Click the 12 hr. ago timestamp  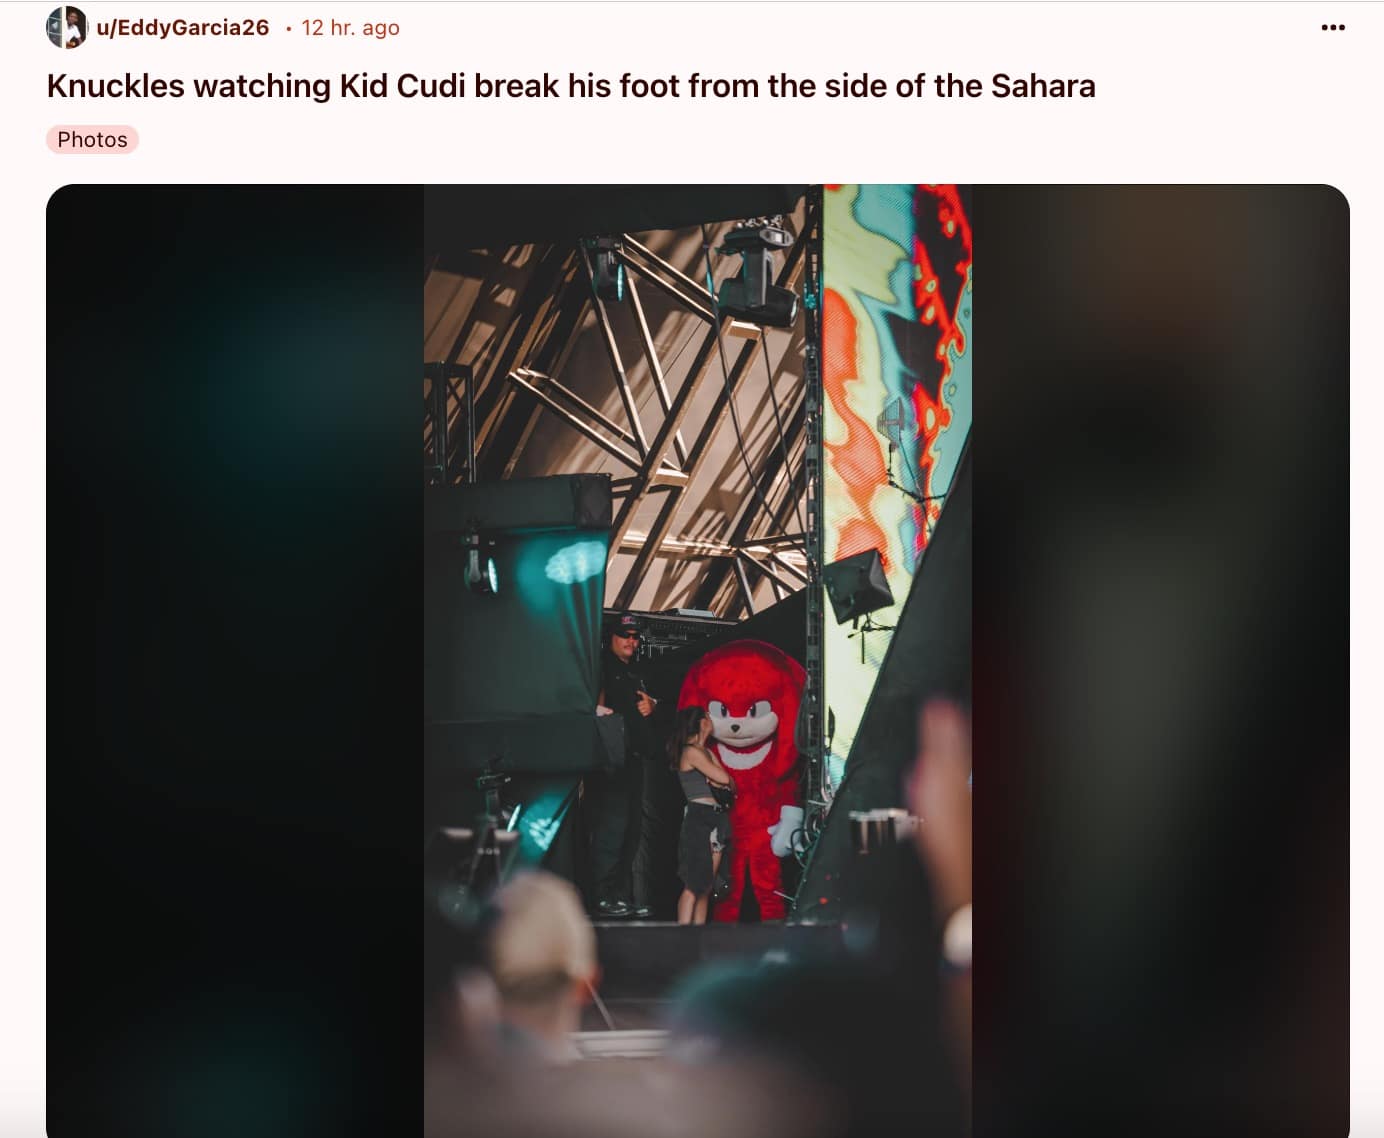(350, 27)
